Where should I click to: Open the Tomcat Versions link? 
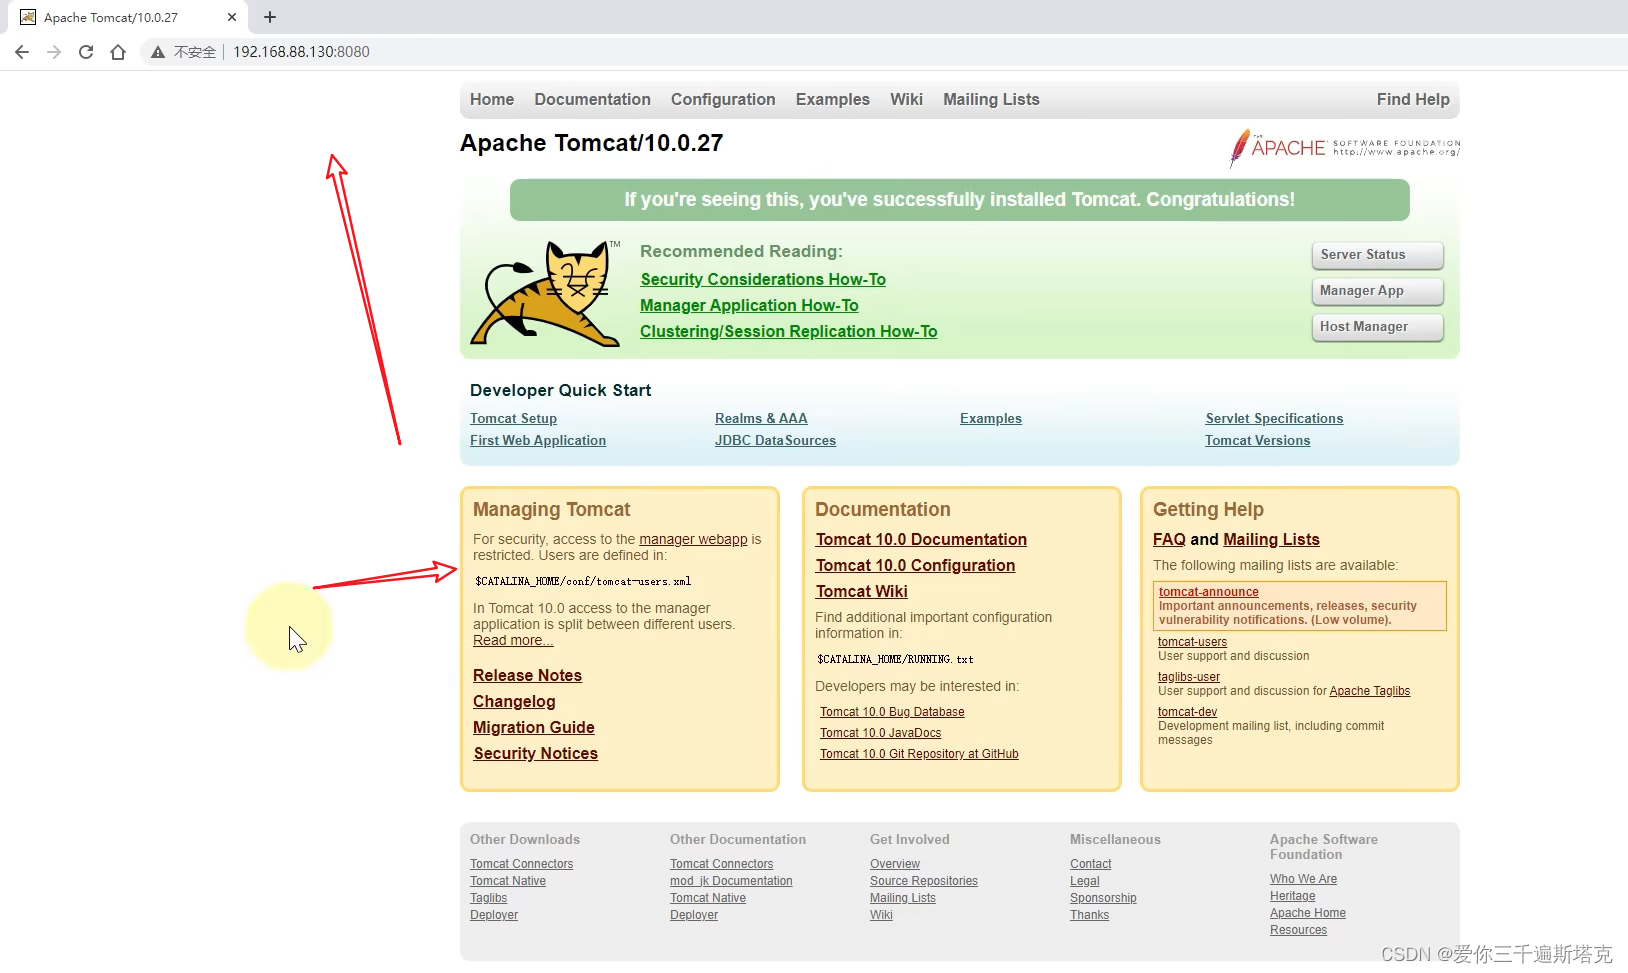[1257, 441]
